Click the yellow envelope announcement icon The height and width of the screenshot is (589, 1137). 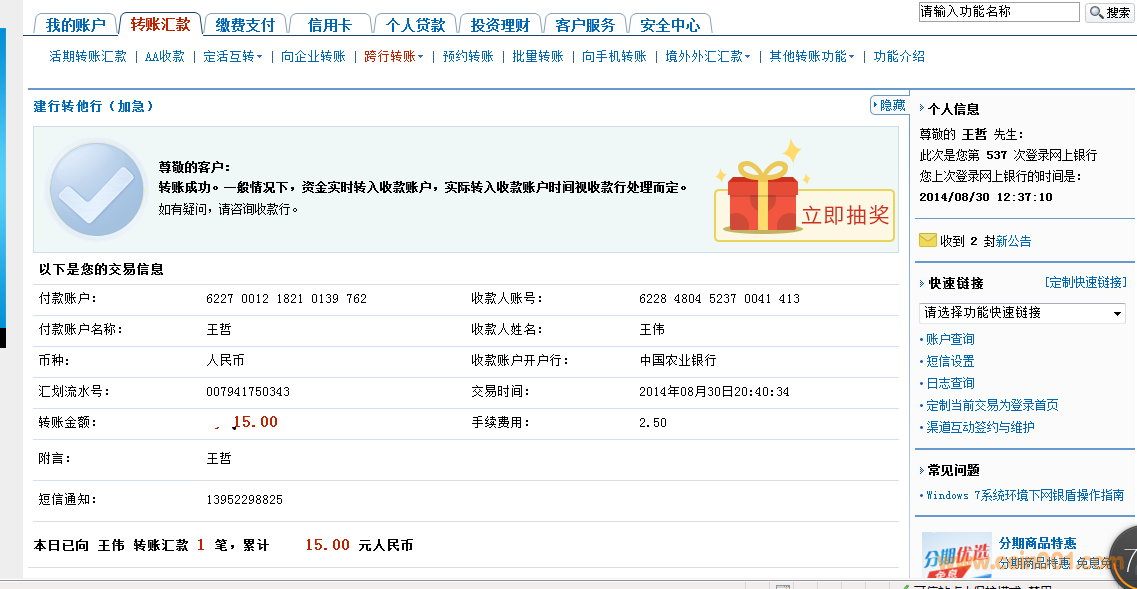tap(927, 240)
